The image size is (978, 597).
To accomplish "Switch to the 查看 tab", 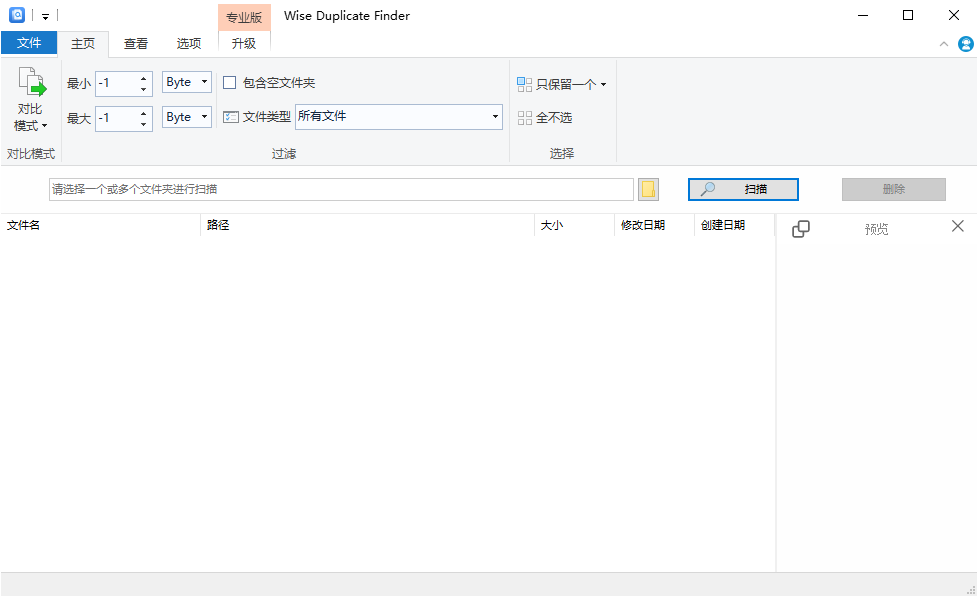I will pos(135,43).
